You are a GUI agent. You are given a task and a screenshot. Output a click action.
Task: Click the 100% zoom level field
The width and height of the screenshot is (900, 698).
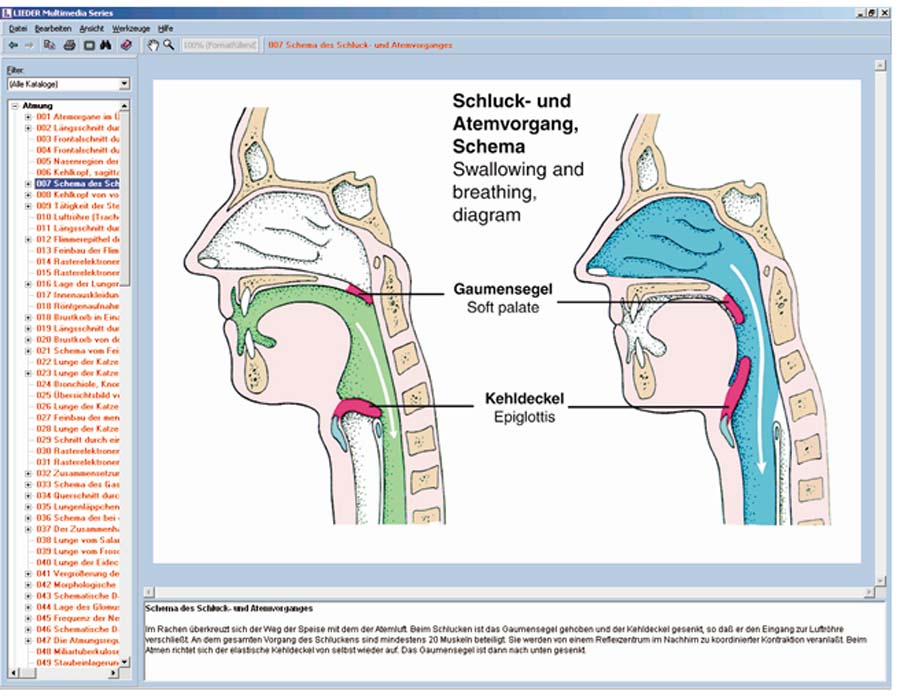pos(220,46)
